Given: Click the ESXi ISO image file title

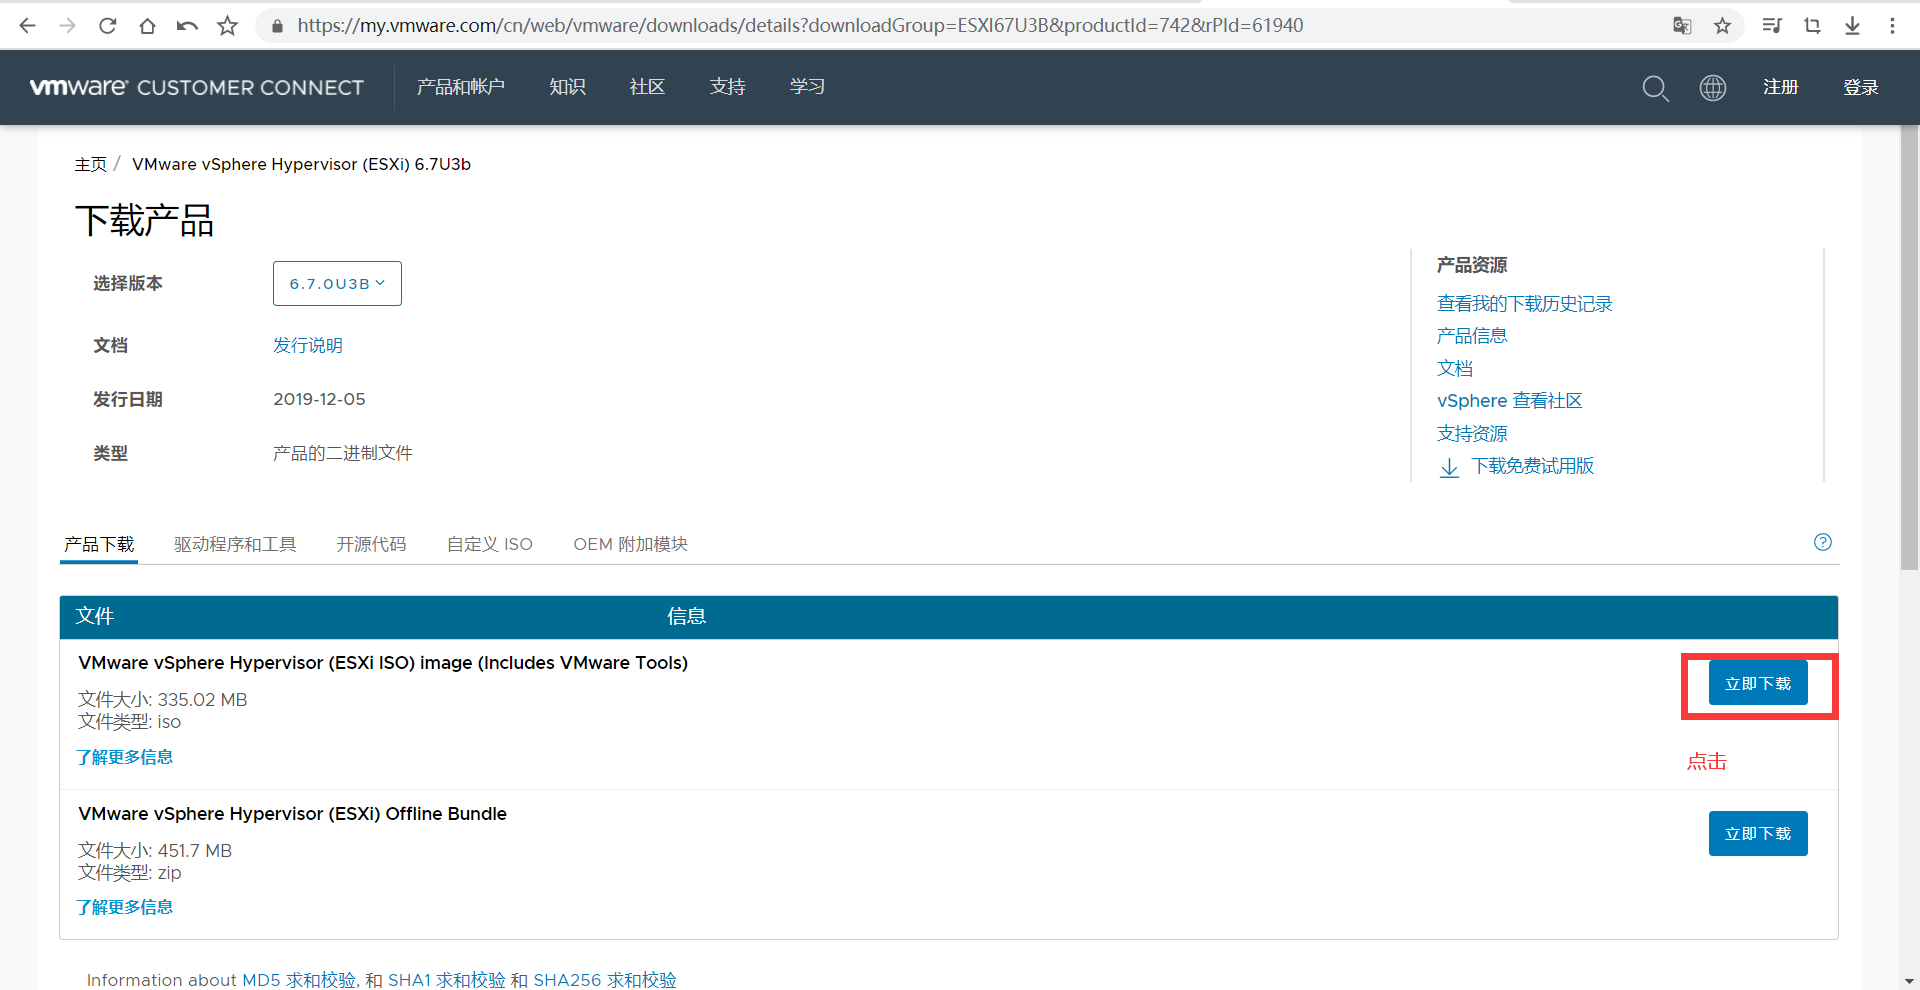Looking at the screenshot, I should (x=383, y=663).
